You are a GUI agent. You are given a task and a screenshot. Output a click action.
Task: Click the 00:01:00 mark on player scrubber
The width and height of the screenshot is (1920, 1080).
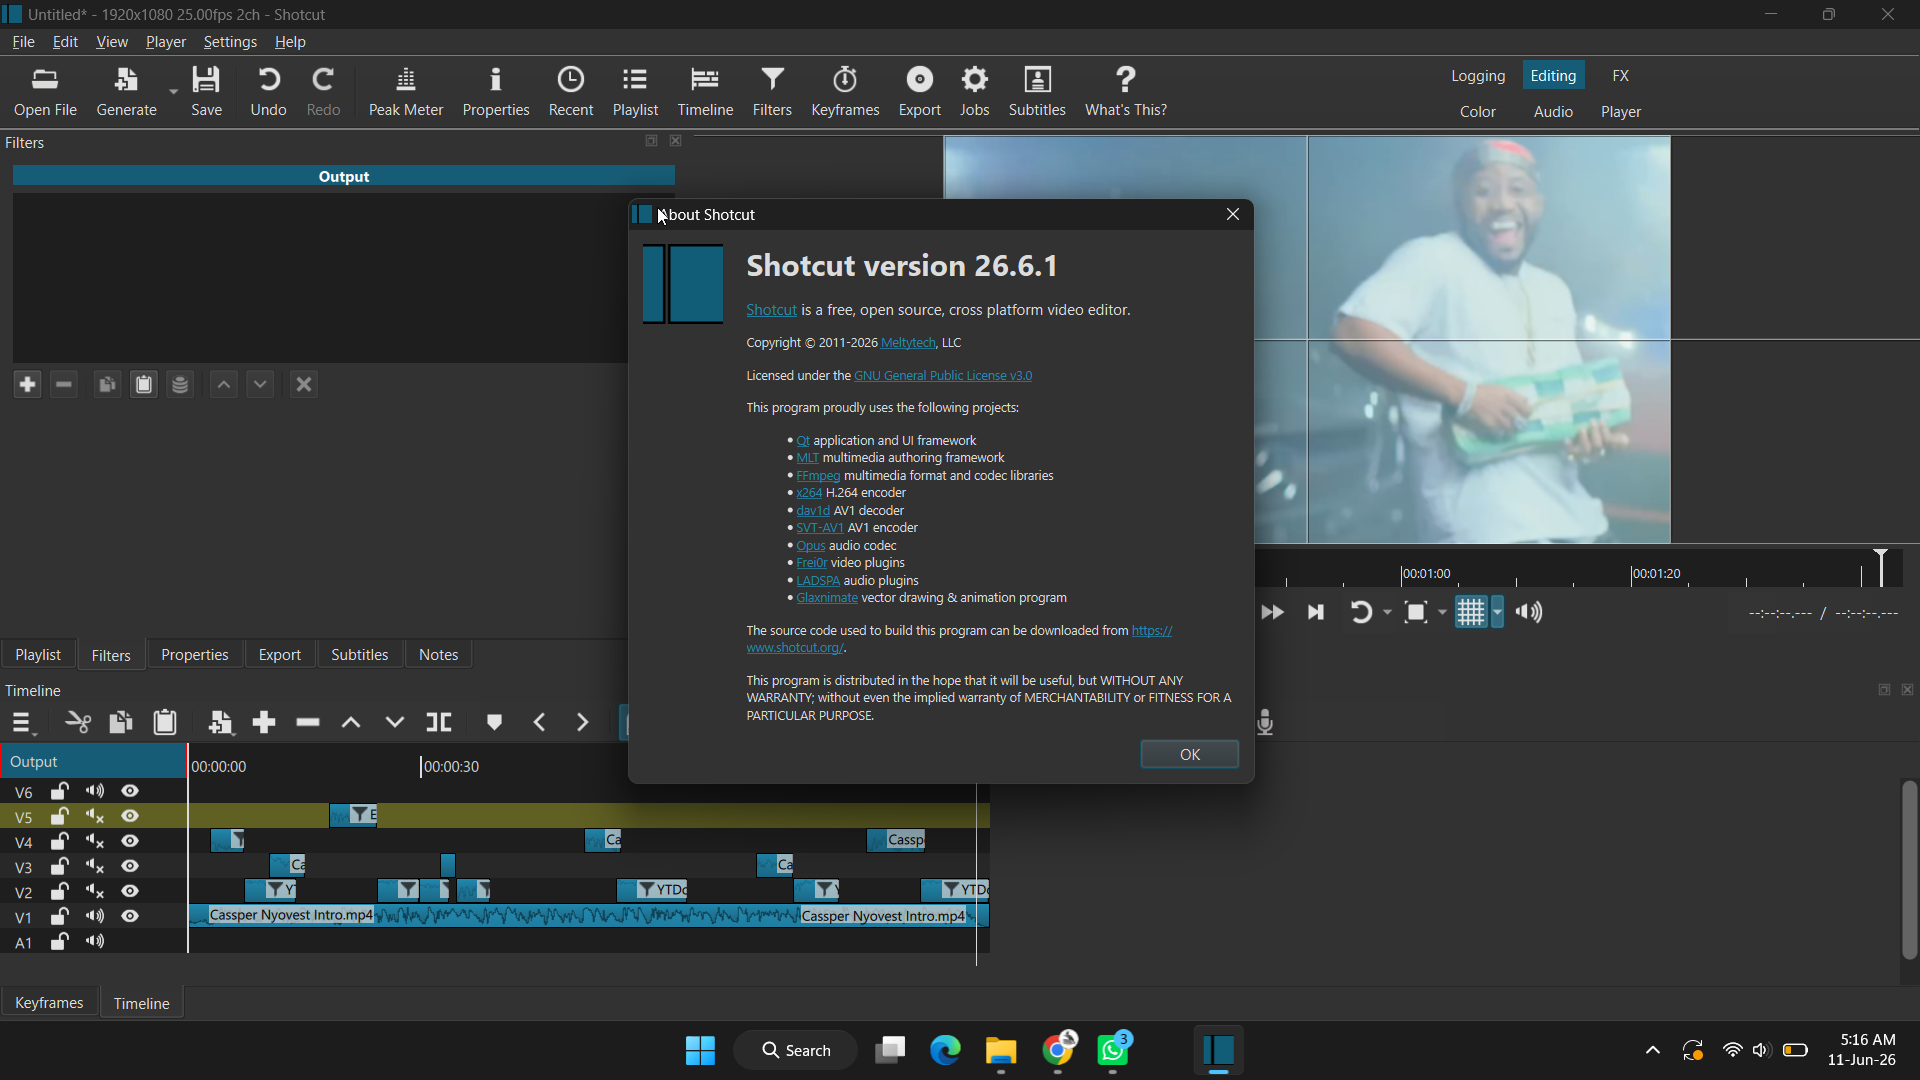pyautogui.click(x=1425, y=574)
